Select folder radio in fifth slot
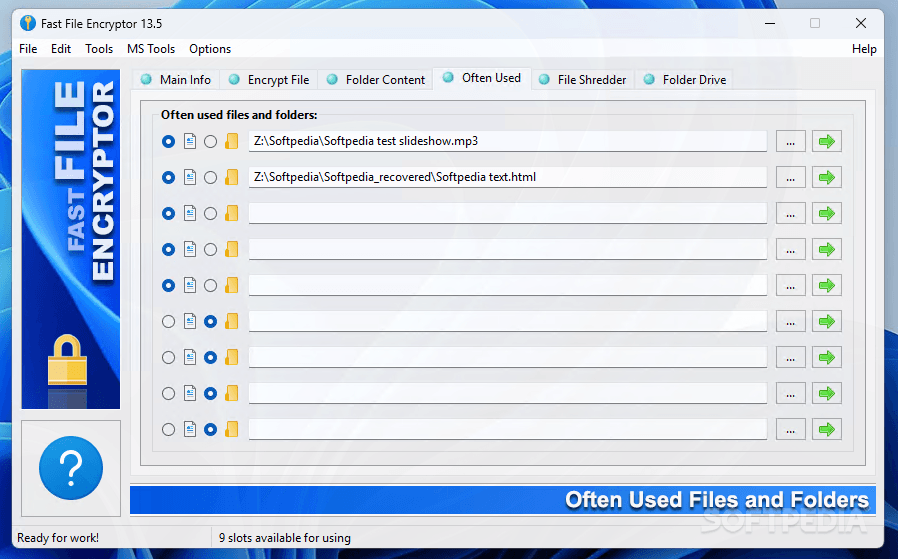 pos(210,285)
